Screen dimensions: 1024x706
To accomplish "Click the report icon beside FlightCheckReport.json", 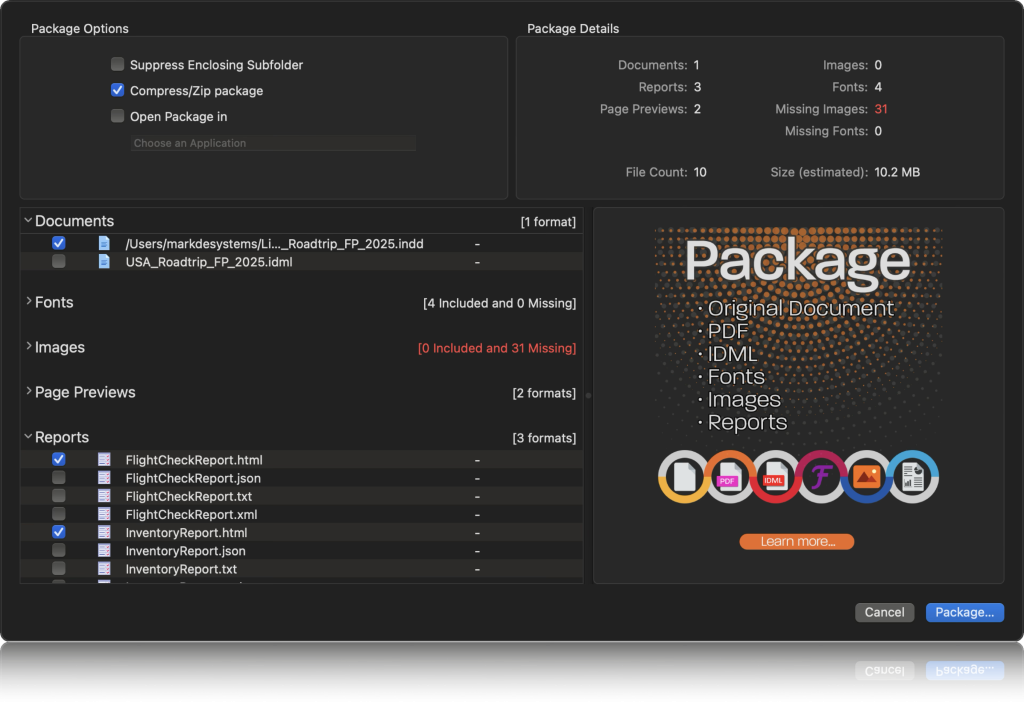I will point(104,477).
